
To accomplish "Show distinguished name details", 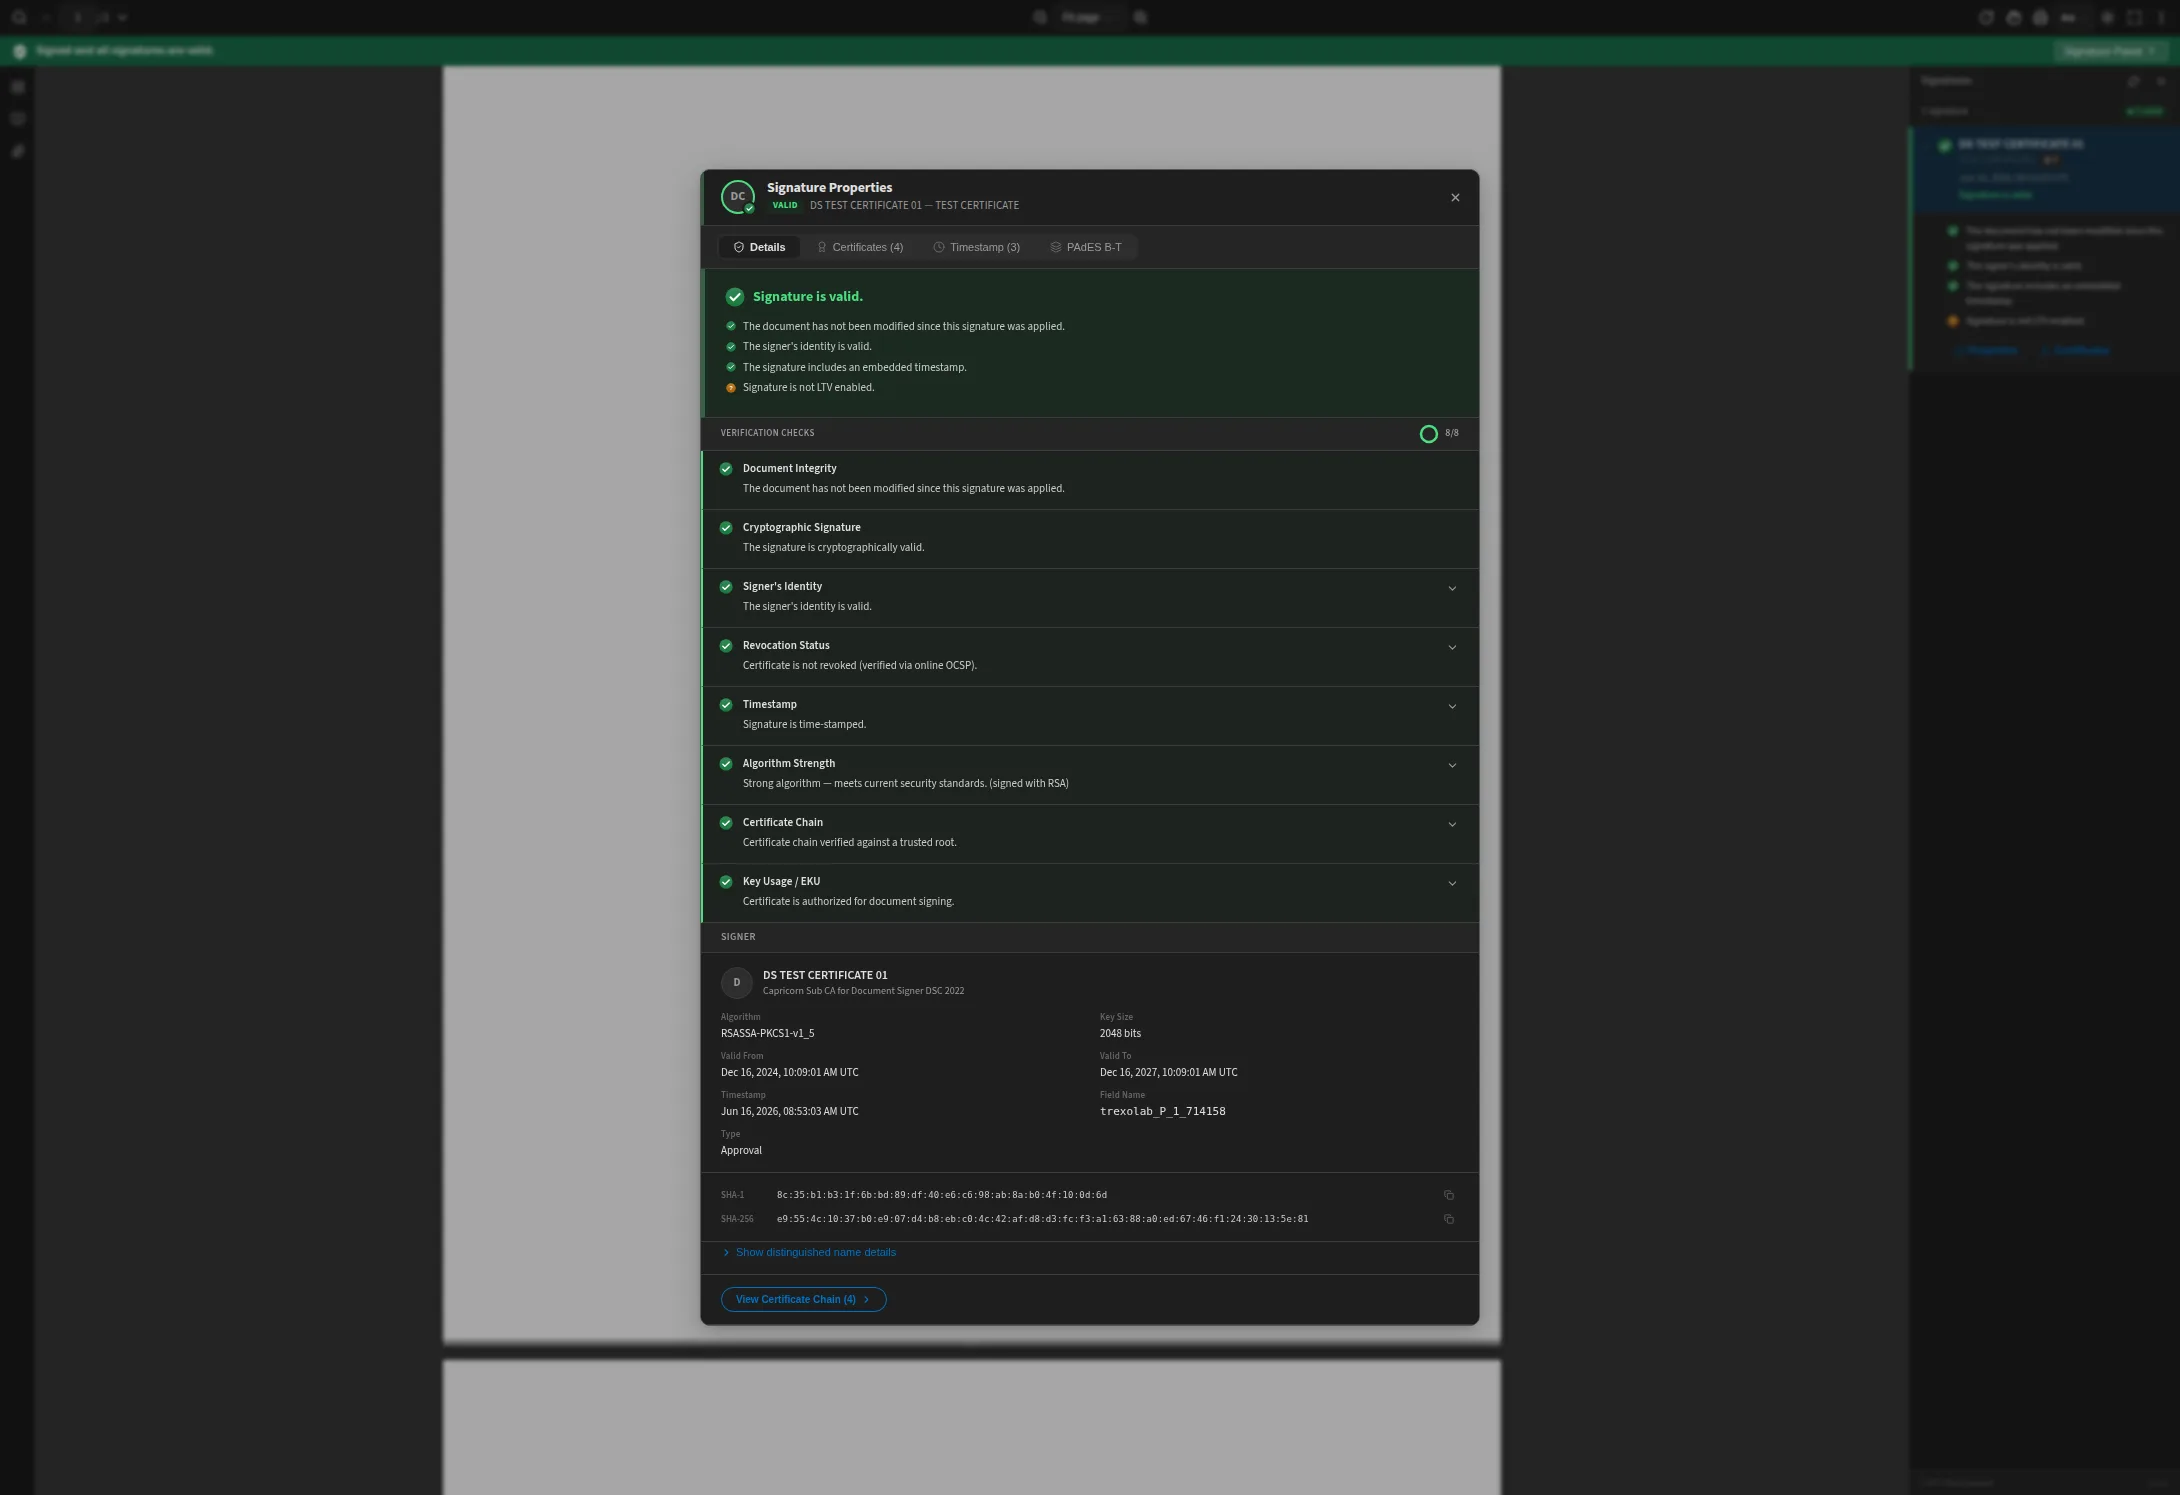I will pyautogui.click(x=809, y=1252).
